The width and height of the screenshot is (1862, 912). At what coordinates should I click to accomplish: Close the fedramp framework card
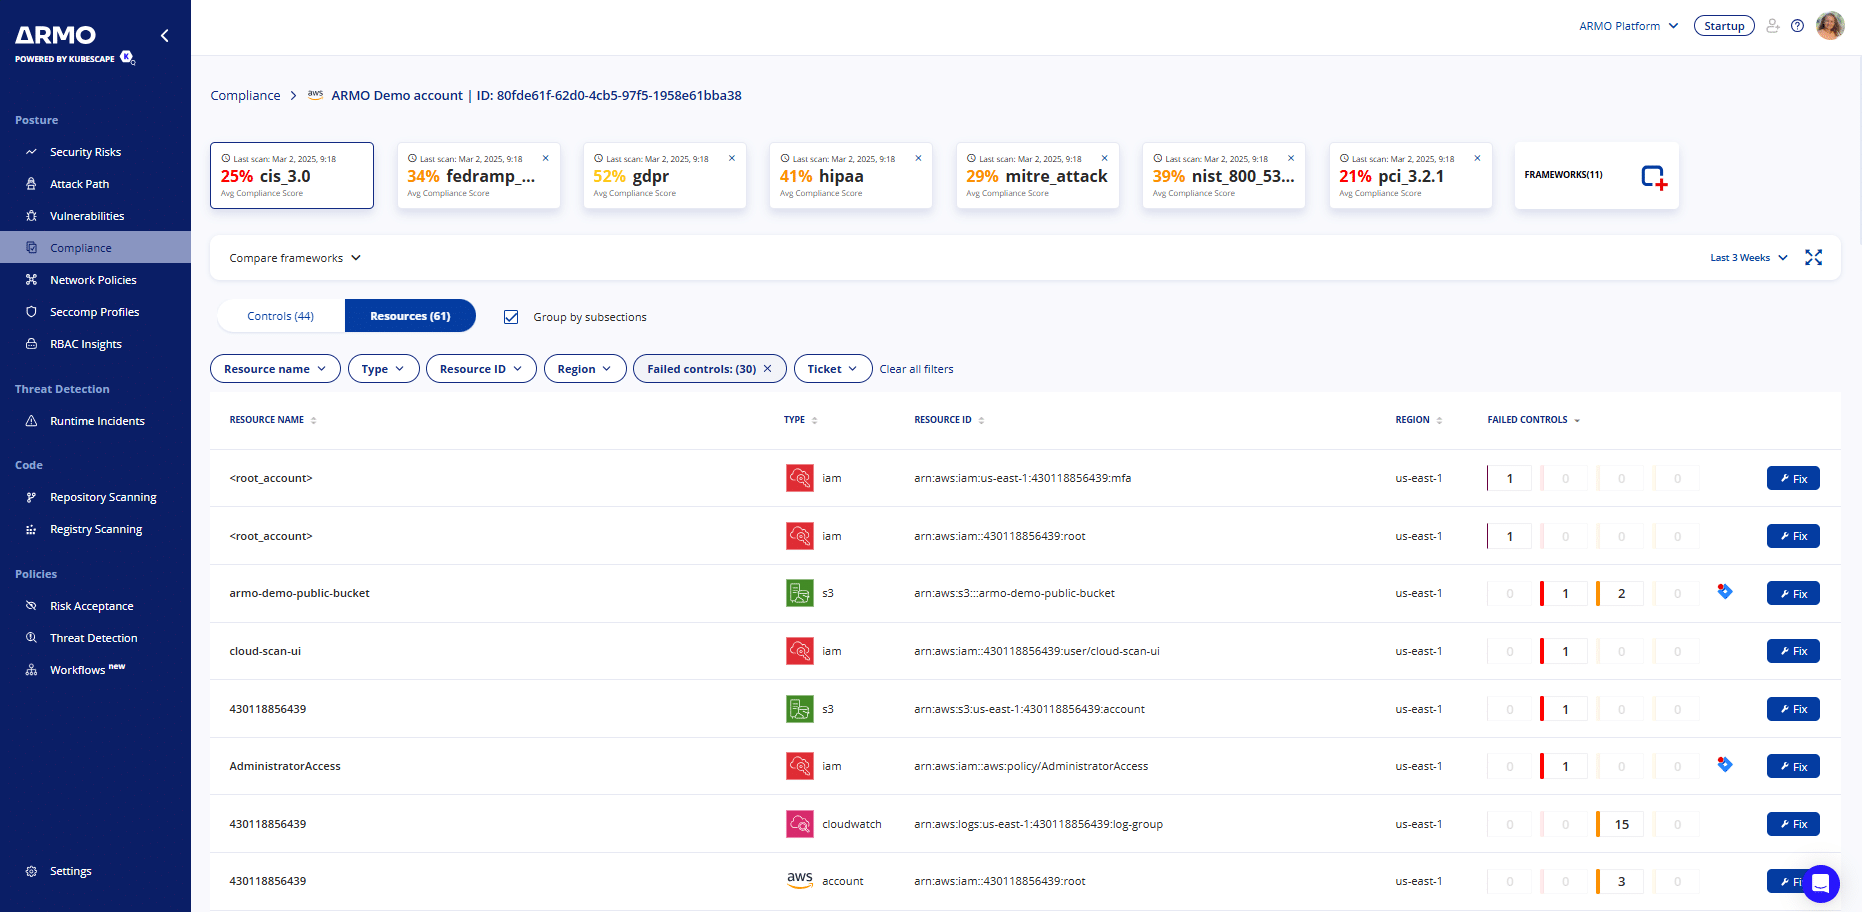(545, 158)
